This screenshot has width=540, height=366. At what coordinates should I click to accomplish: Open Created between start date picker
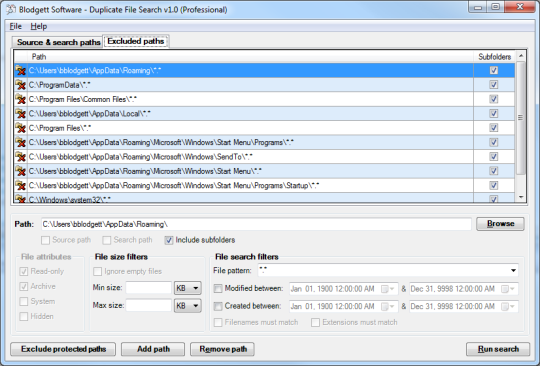point(388,306)
